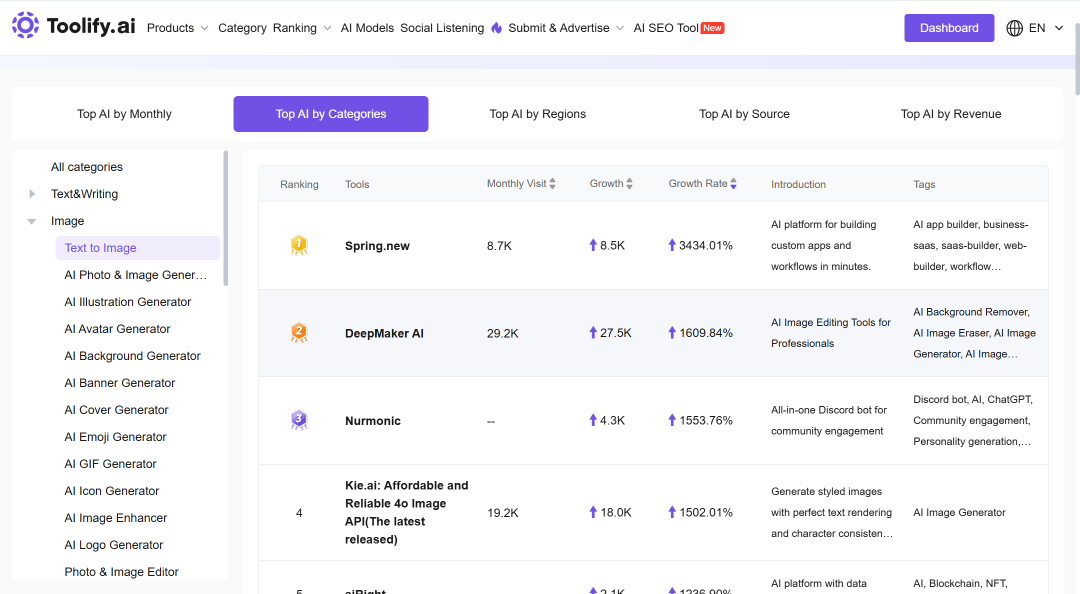The height and width of the screenshot is (594, 1080).
Task: Click the flame icon beside Submit & Advertise
Action: 497,28
